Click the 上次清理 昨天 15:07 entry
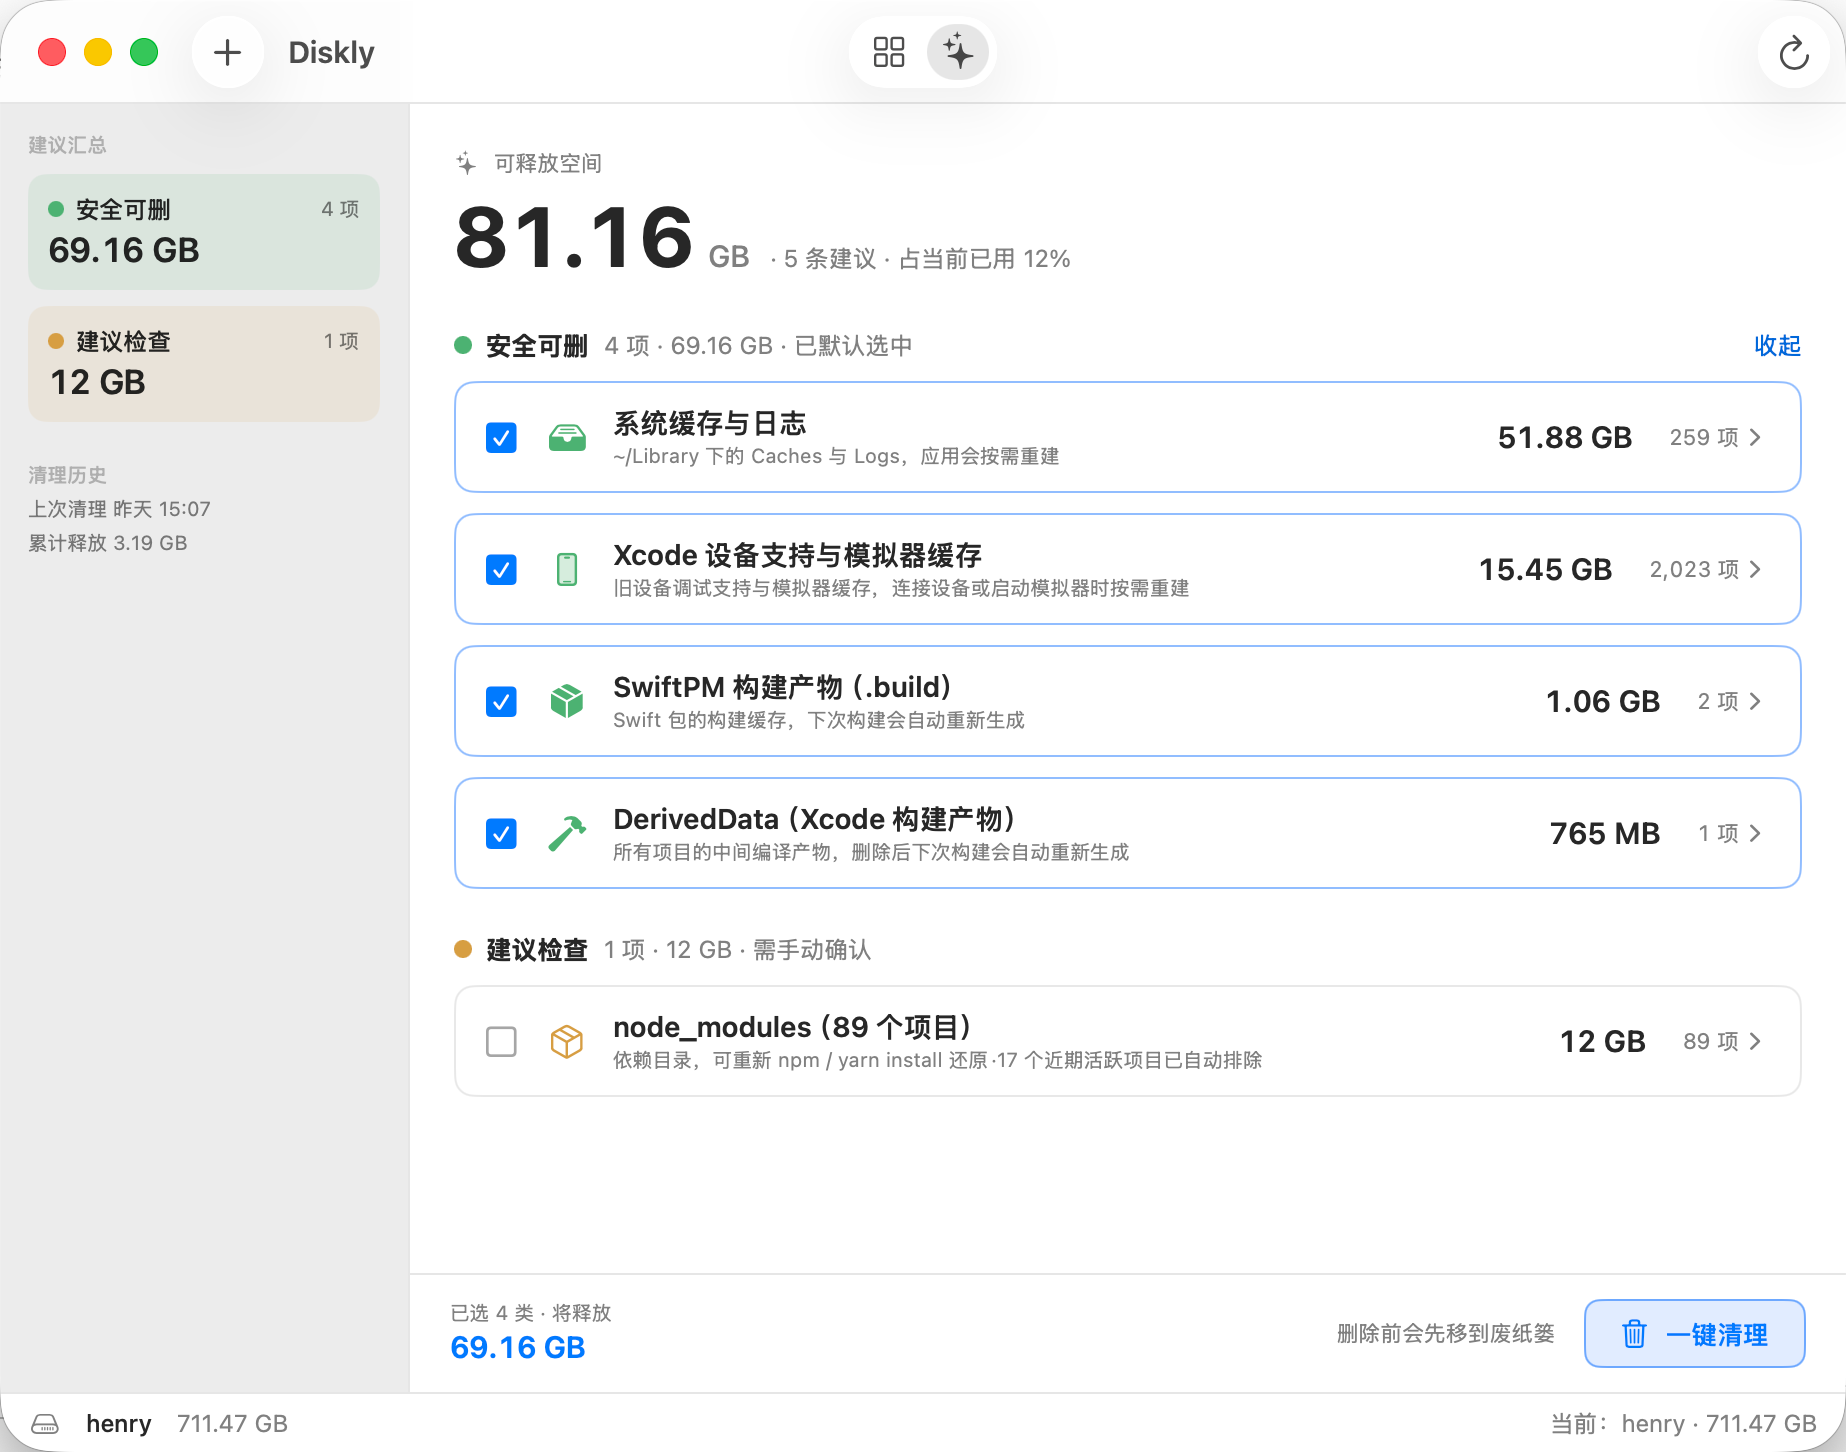This screenshot has height=1452, width=1846. tap(119, 509)
